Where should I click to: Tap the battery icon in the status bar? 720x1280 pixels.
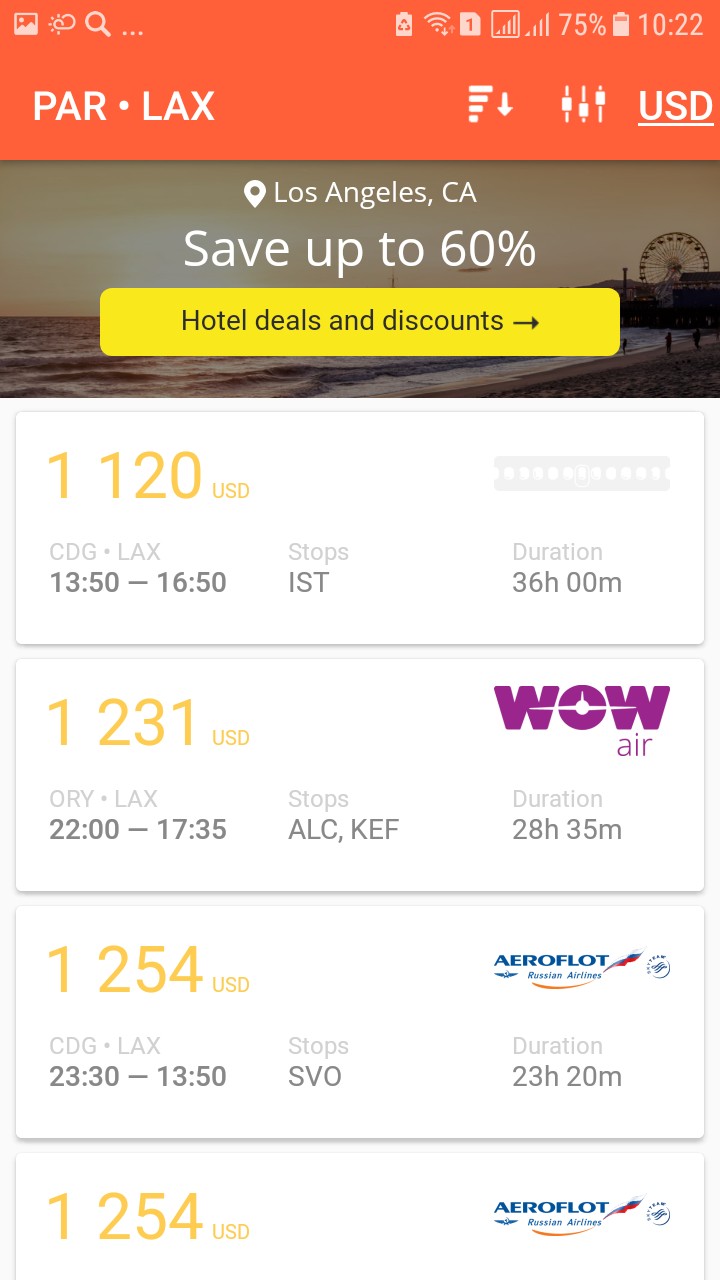click(x=621, y=24)
